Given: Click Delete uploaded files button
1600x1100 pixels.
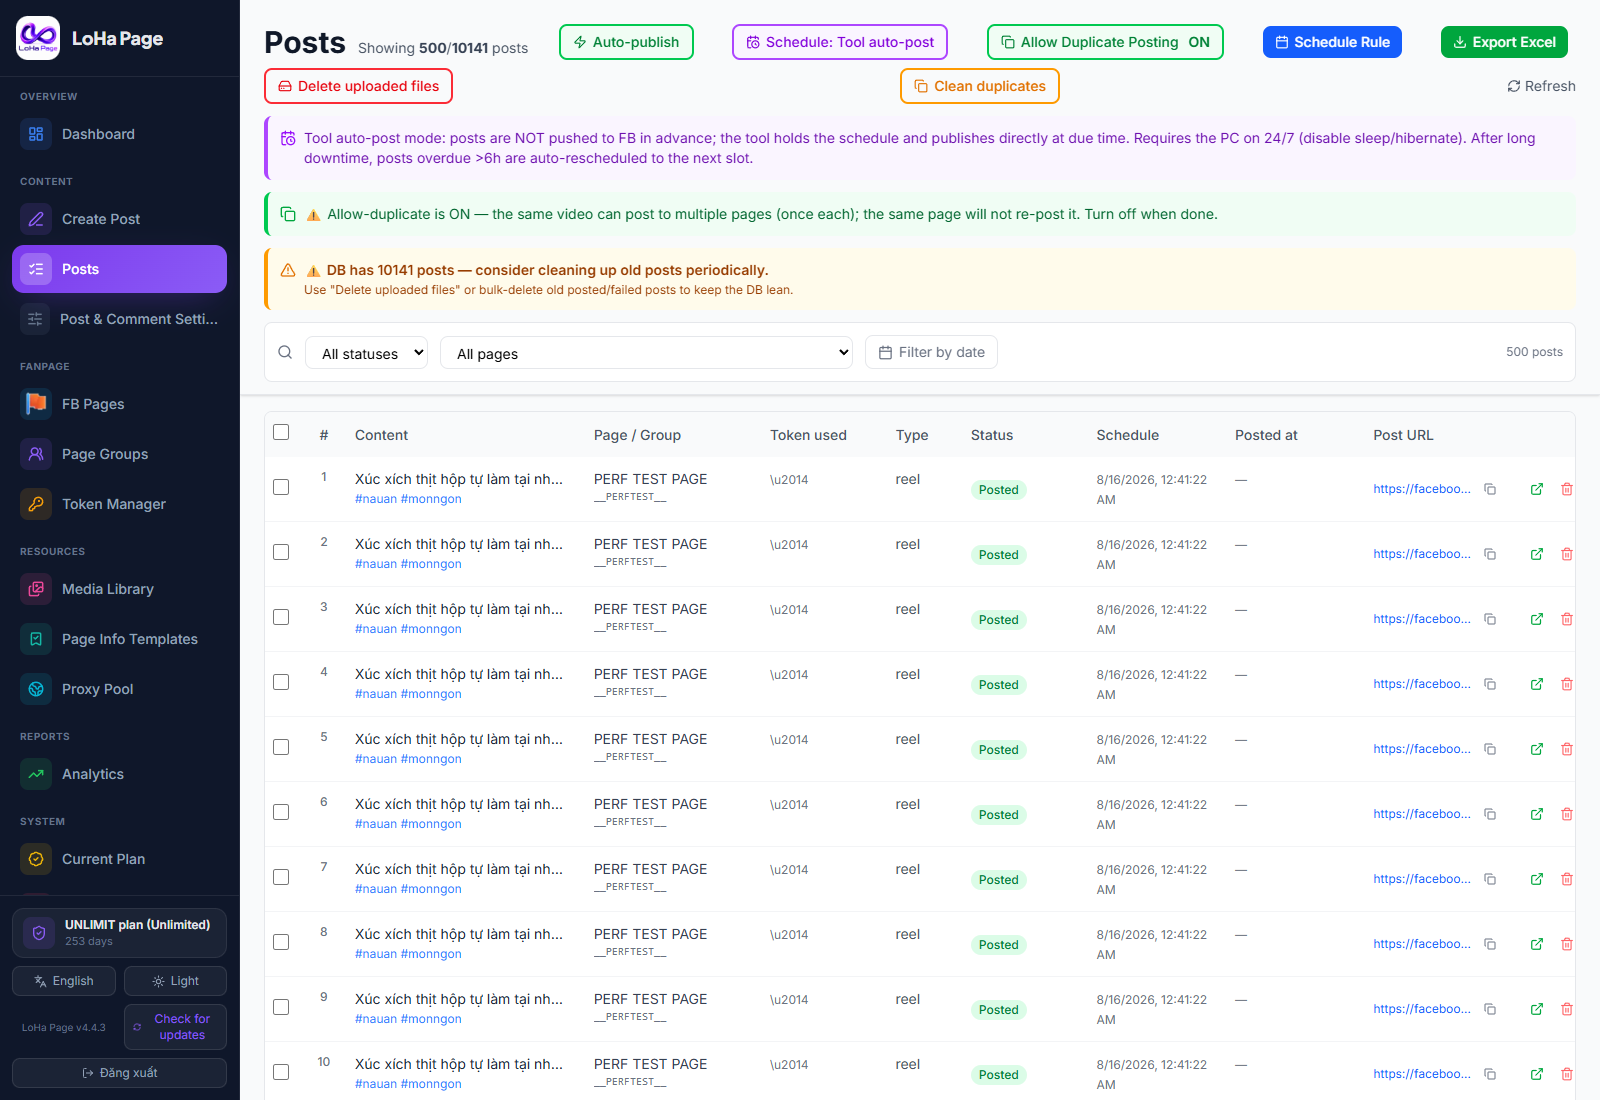Looking at the screenshot, I should 358,86.
